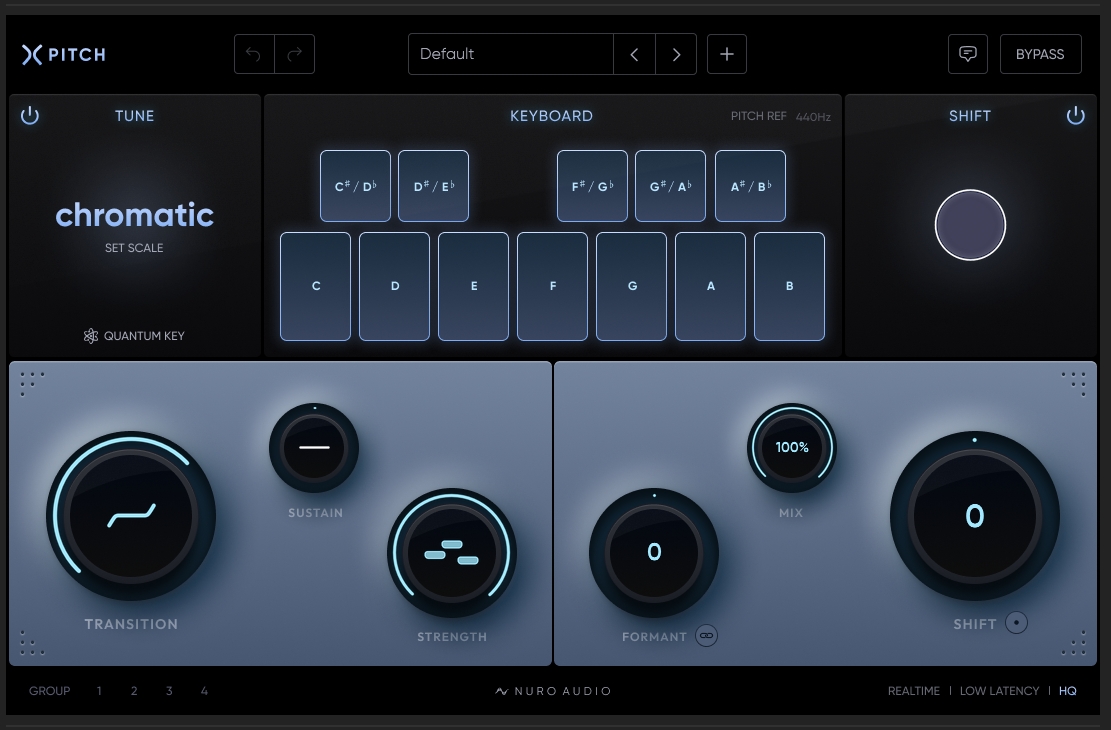Click the Sustain knob
1111x730 pixels.
tap(314, 448)
